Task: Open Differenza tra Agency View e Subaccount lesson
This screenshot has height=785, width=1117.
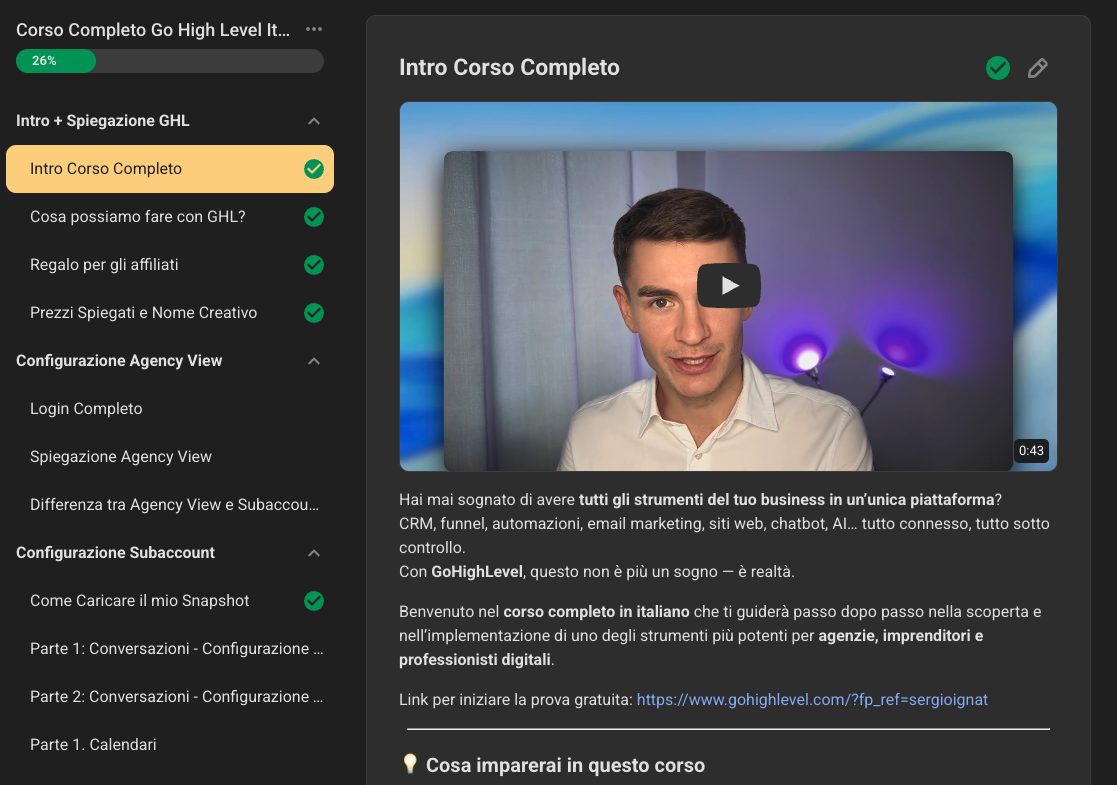Action: pyautogui.click(x=170, y=504)
